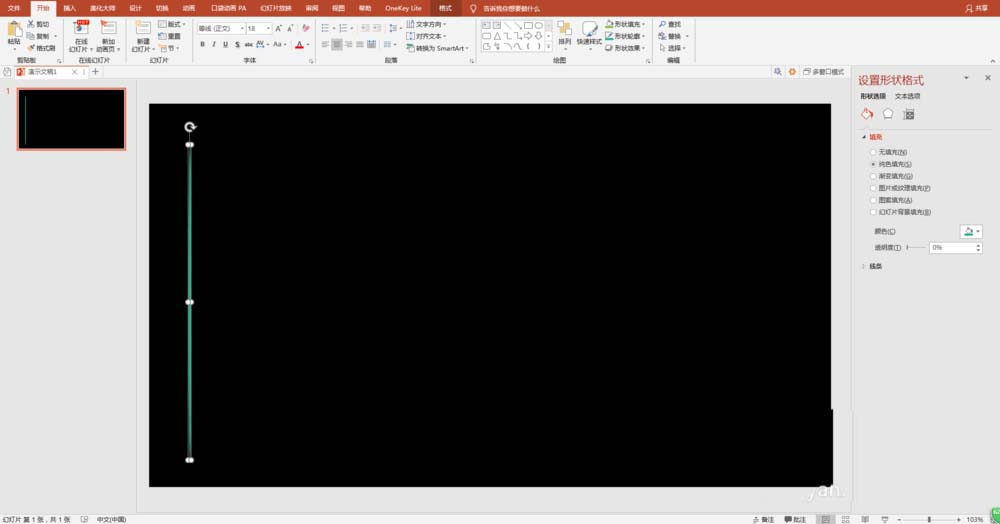This screenshot has height=524, width=1000.
Task: Click the Paste (粘贴) clipboard icon
Action: click(x=14, y=29)
